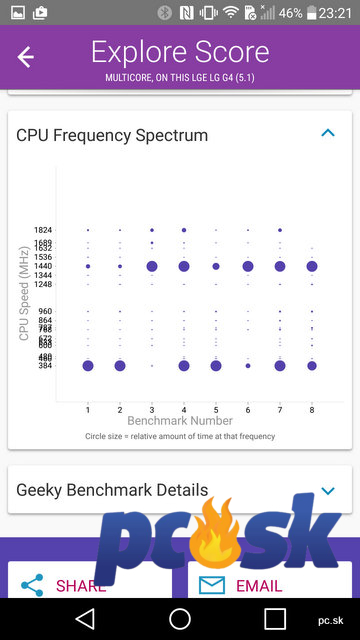Screen dimensions: 360x640
Task: Click the EMAIL button label
Action: [x=259, y=586]
